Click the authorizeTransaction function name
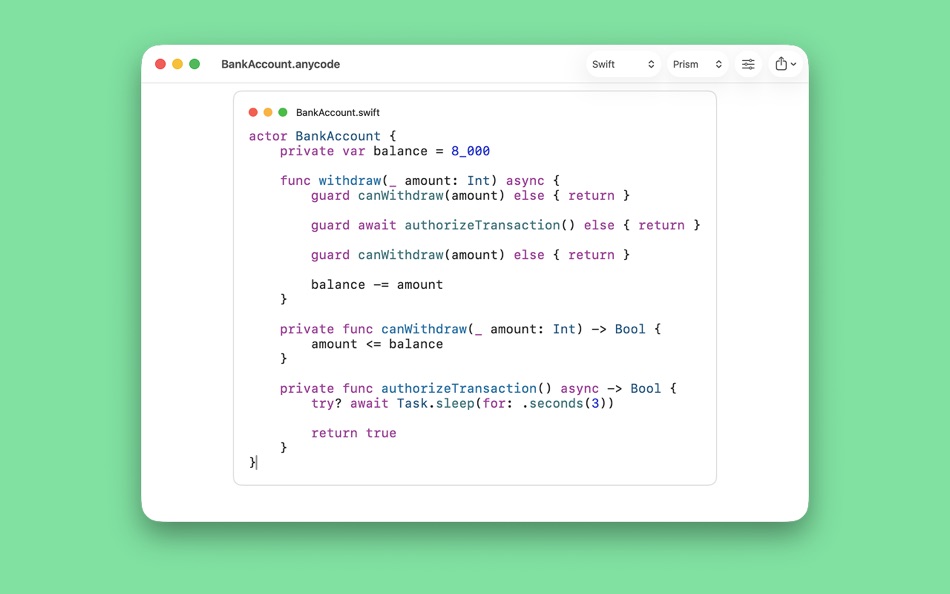The image size is (950, 594). click(459, 388)
